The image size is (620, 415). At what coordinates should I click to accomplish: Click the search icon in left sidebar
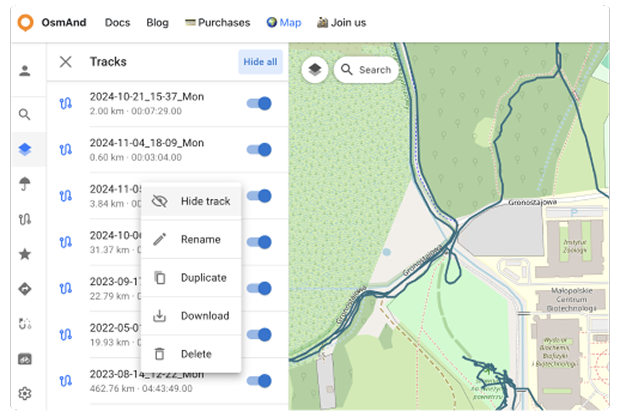click(x=24, y=115)
